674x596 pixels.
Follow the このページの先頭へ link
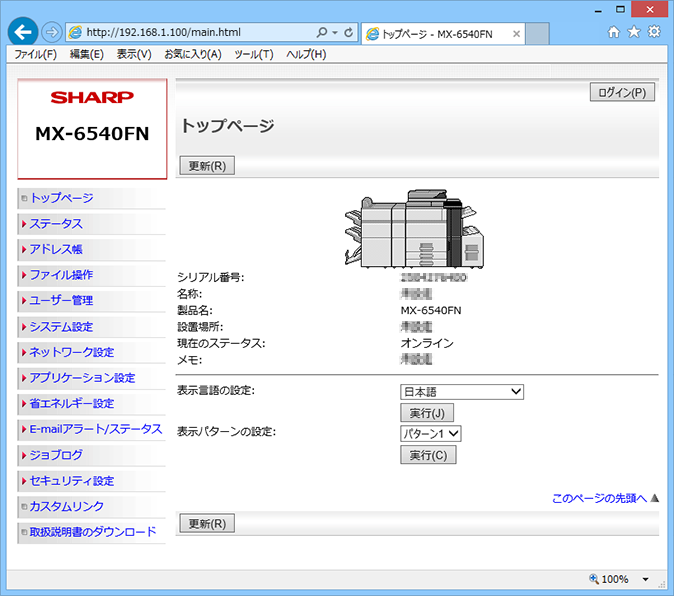(599, 497)
